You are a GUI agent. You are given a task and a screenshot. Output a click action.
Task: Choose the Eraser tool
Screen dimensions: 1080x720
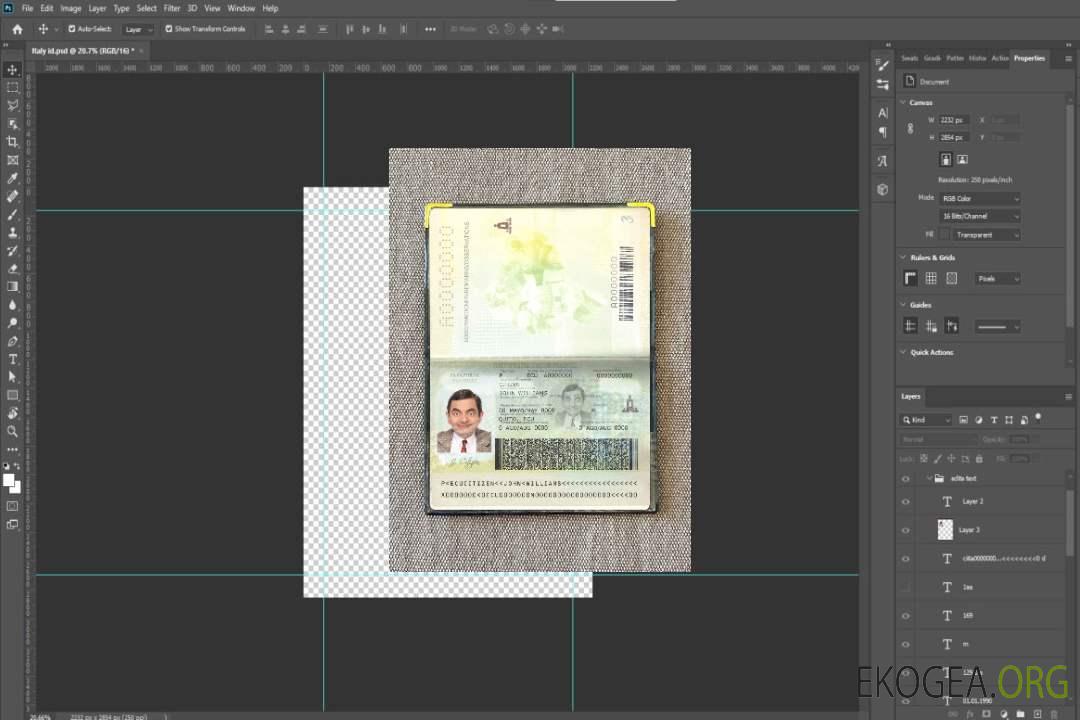coord(13,268)
